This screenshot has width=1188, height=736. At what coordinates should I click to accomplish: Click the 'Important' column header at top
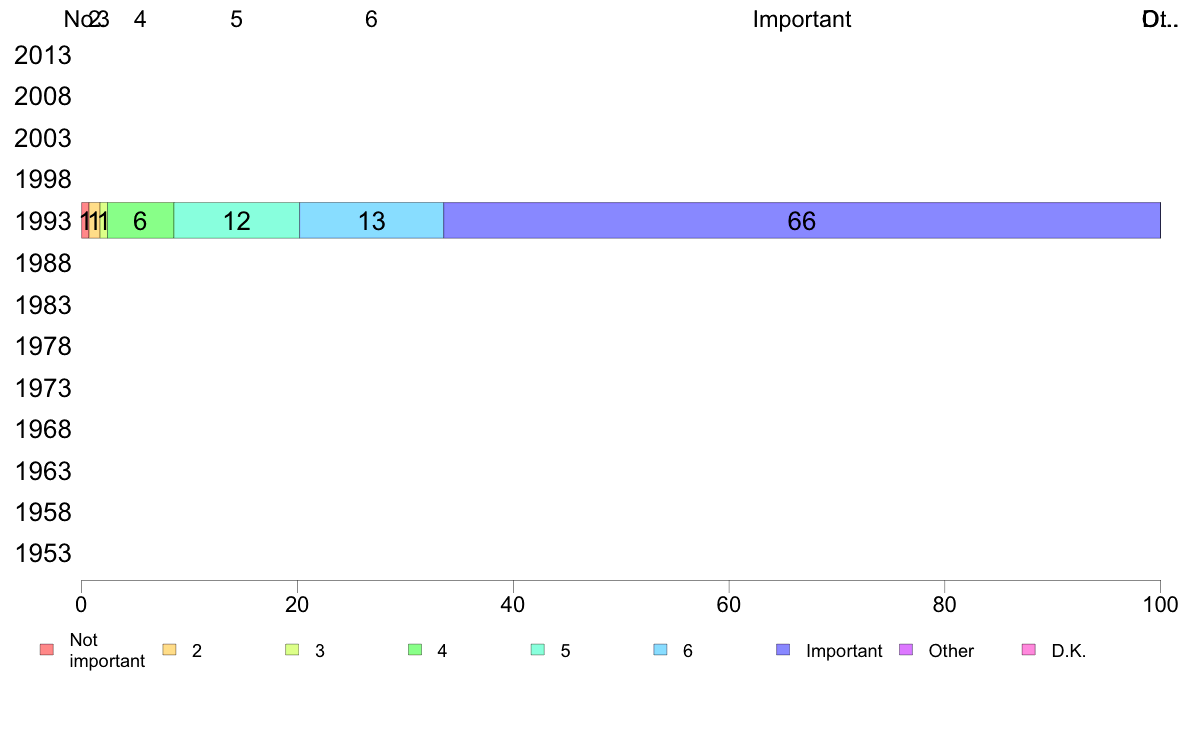(802, 20)
